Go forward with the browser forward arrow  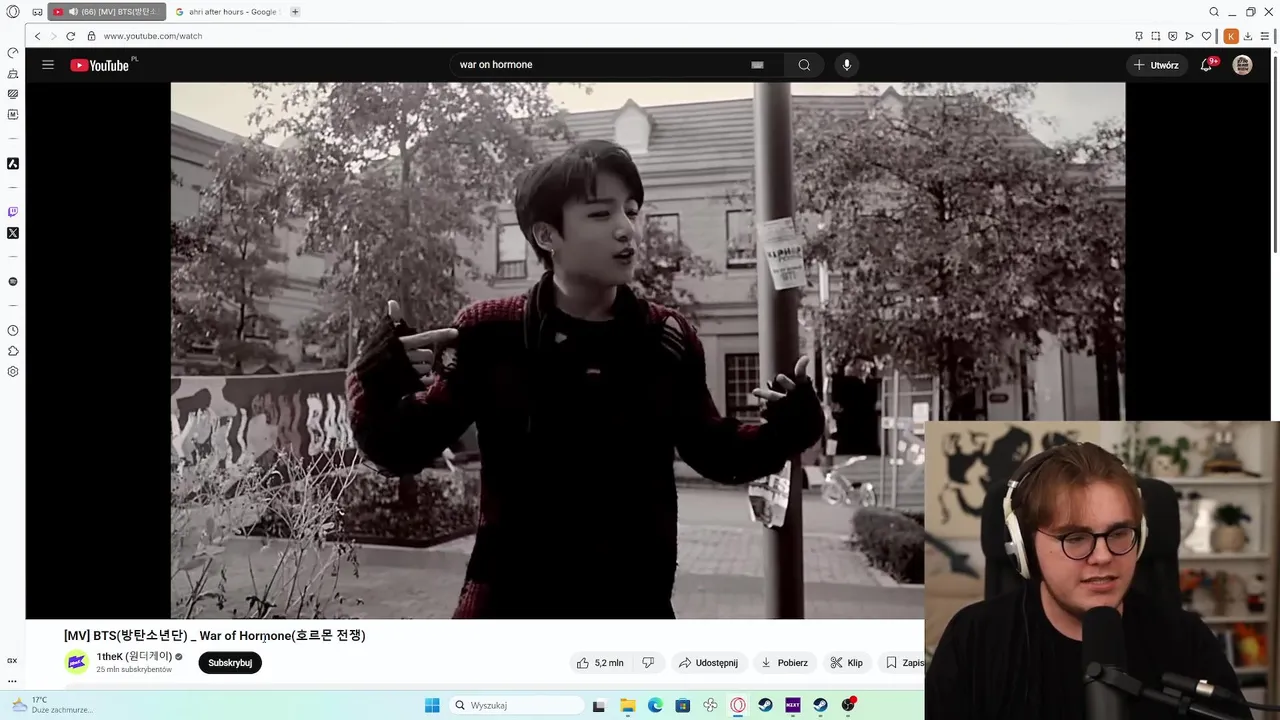(x=54, y=36)
